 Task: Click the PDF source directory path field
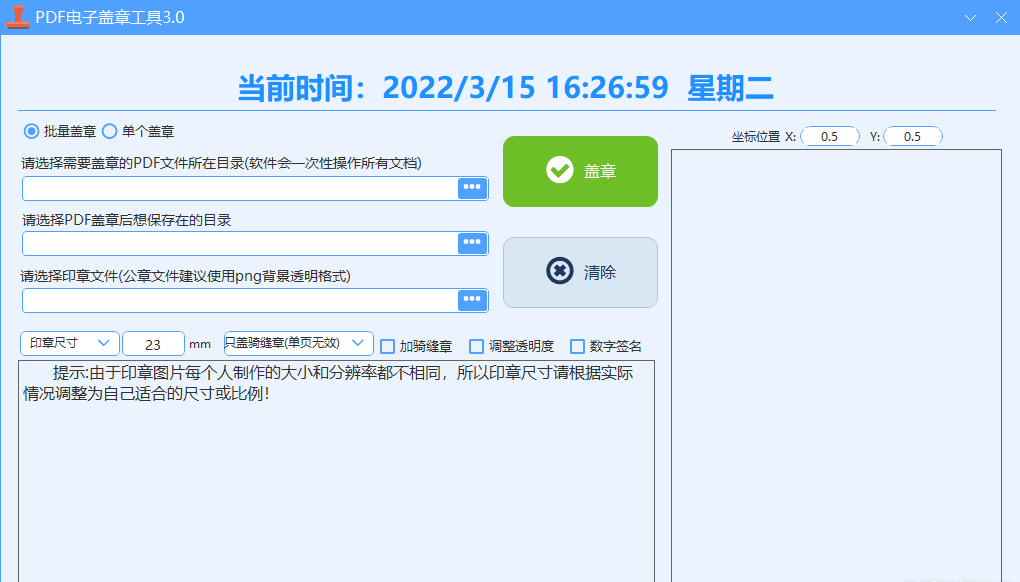pos(240,188)
